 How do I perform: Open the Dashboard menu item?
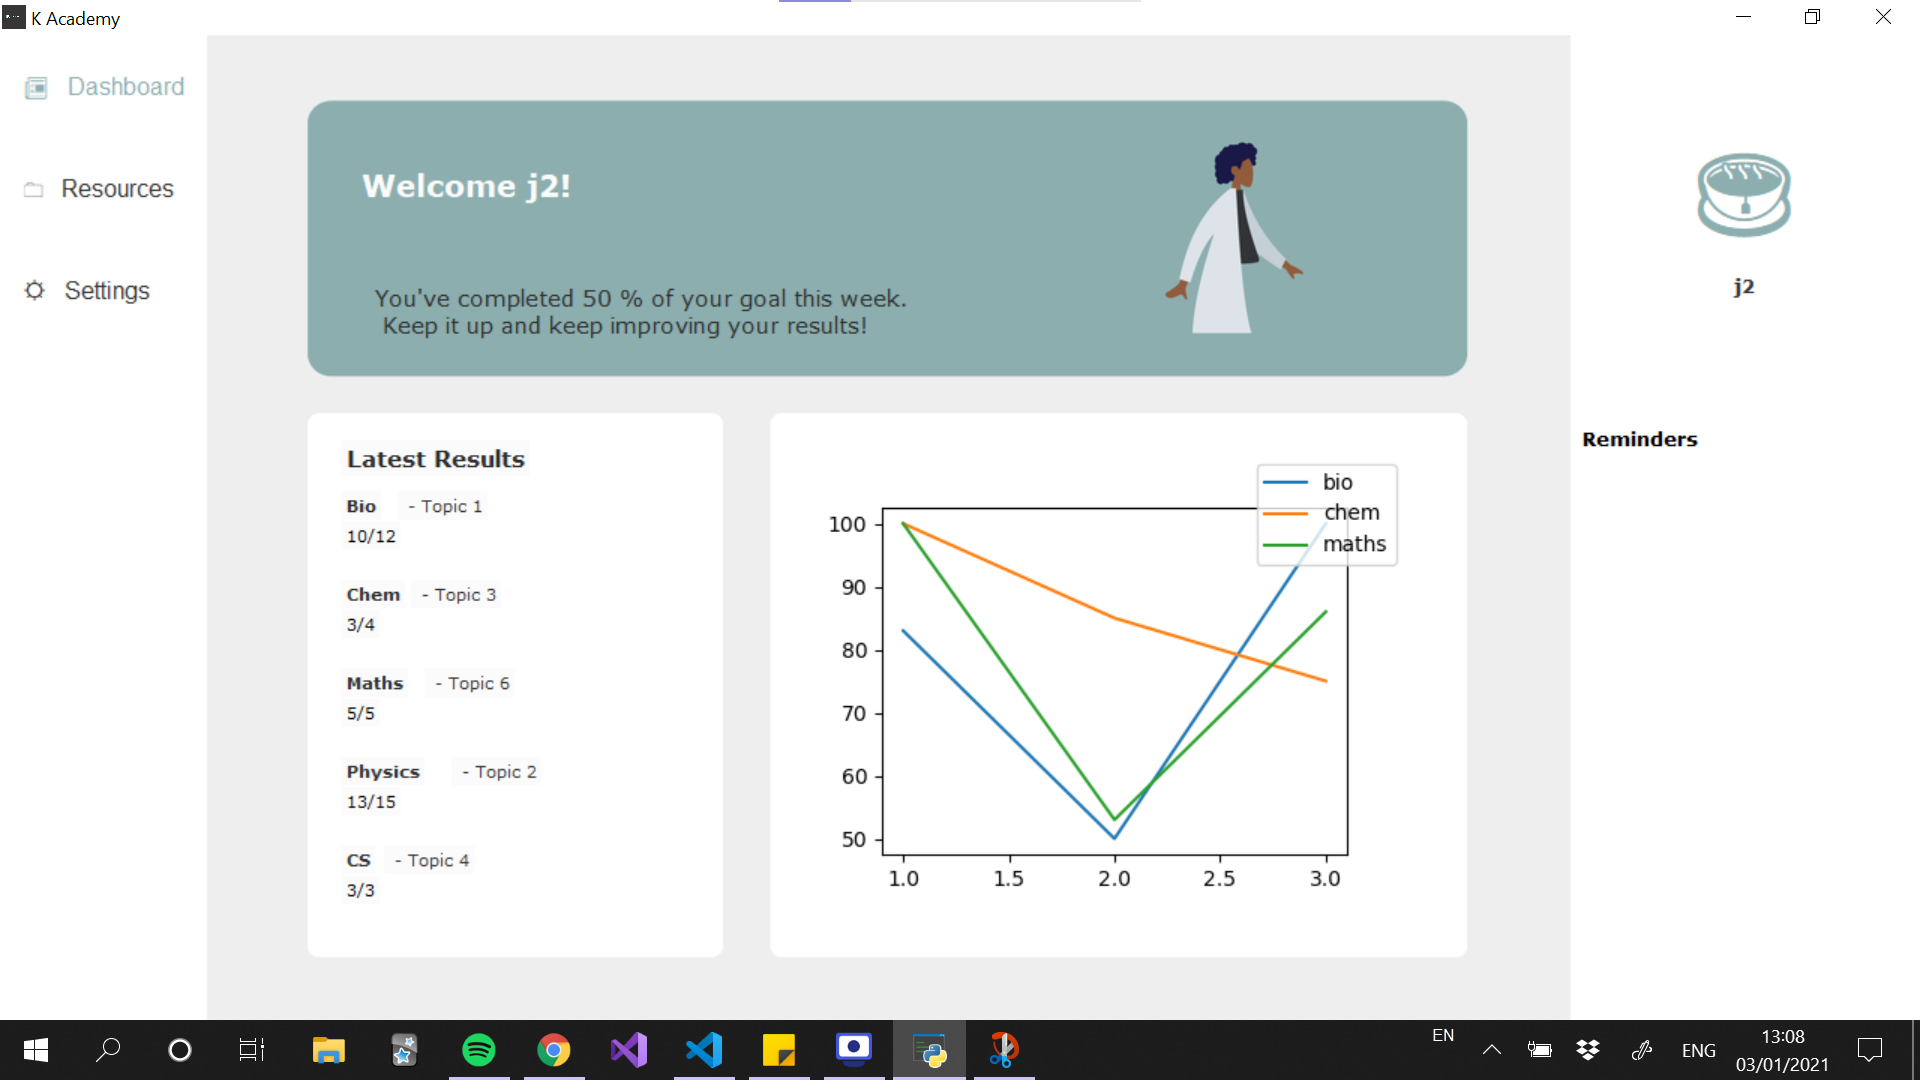point(126,87)
